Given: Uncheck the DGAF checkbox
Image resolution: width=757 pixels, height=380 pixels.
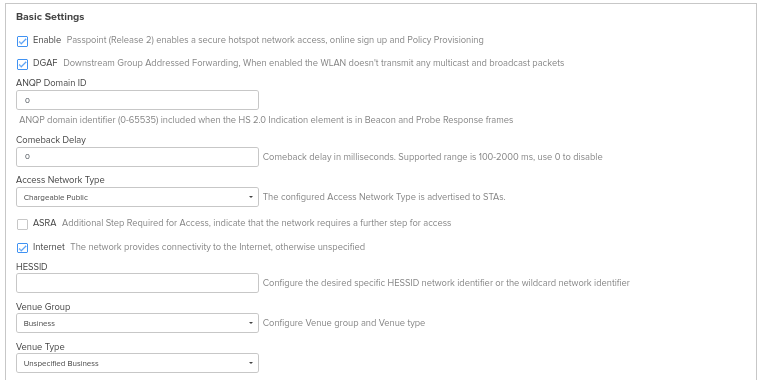Looking at the screenshot, I should [22, 64].
